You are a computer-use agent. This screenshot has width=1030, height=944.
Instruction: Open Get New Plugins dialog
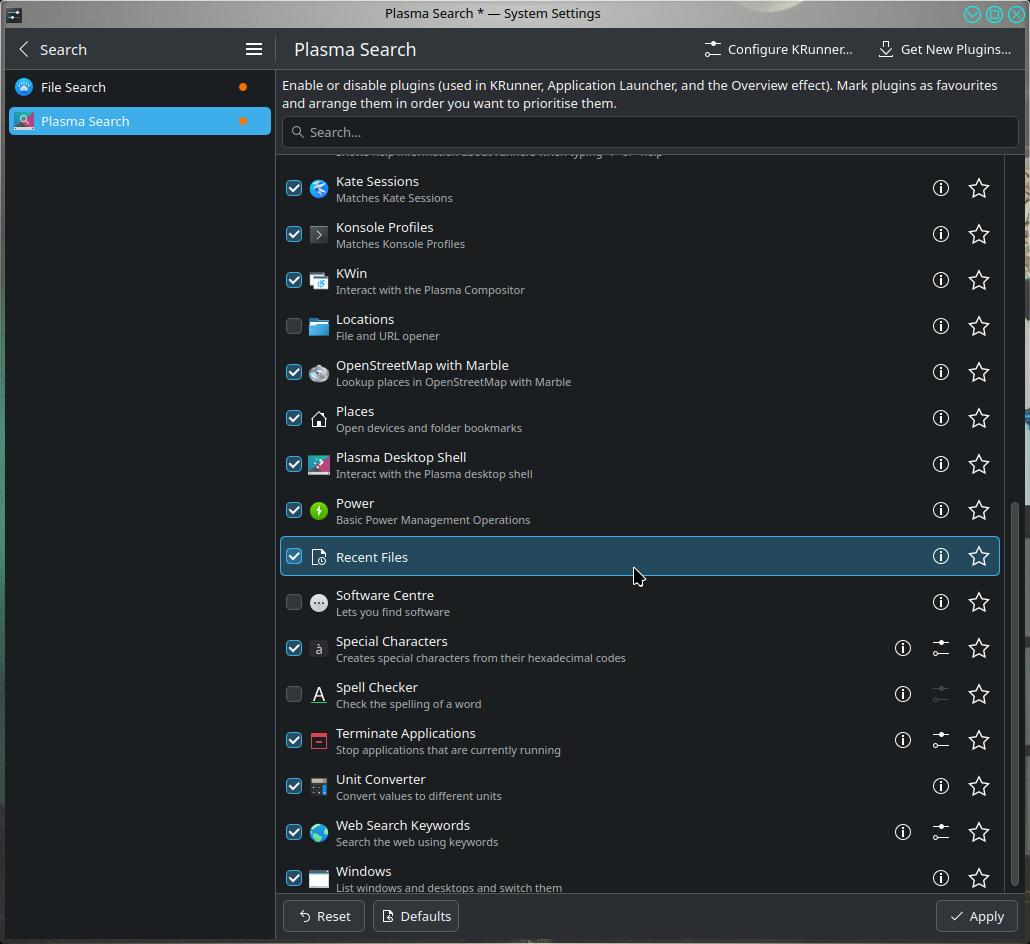pyautogui.click(x=945, y=49)
